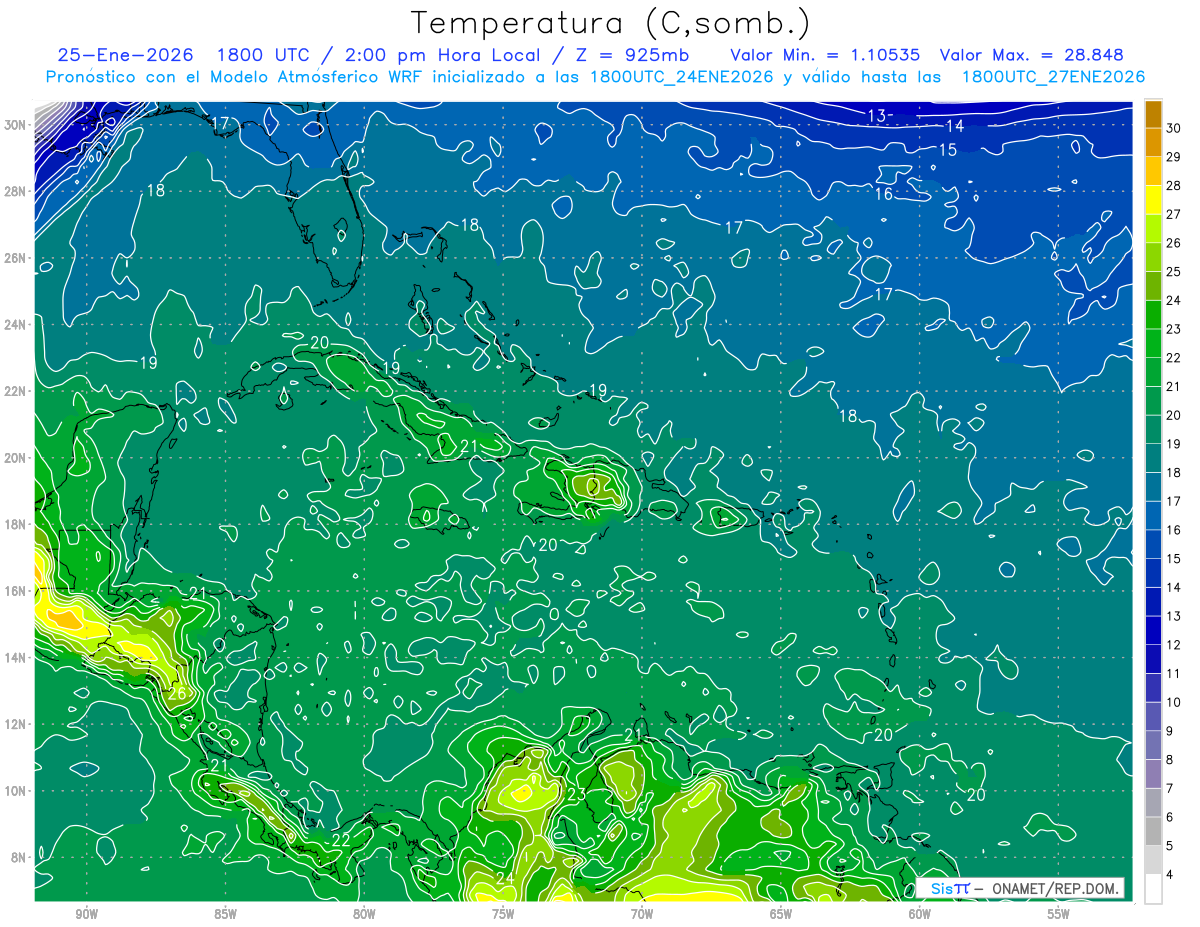Click the "13" contour label on the map
This screenshot has width=1200, height=927.
(x=876, y=116)
